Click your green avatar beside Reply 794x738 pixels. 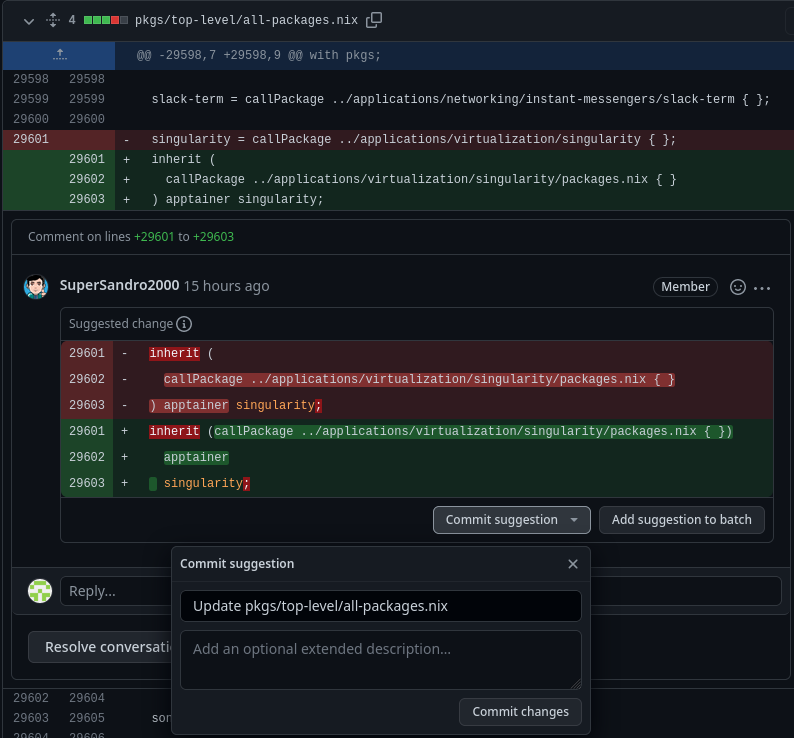coord(40,591)
